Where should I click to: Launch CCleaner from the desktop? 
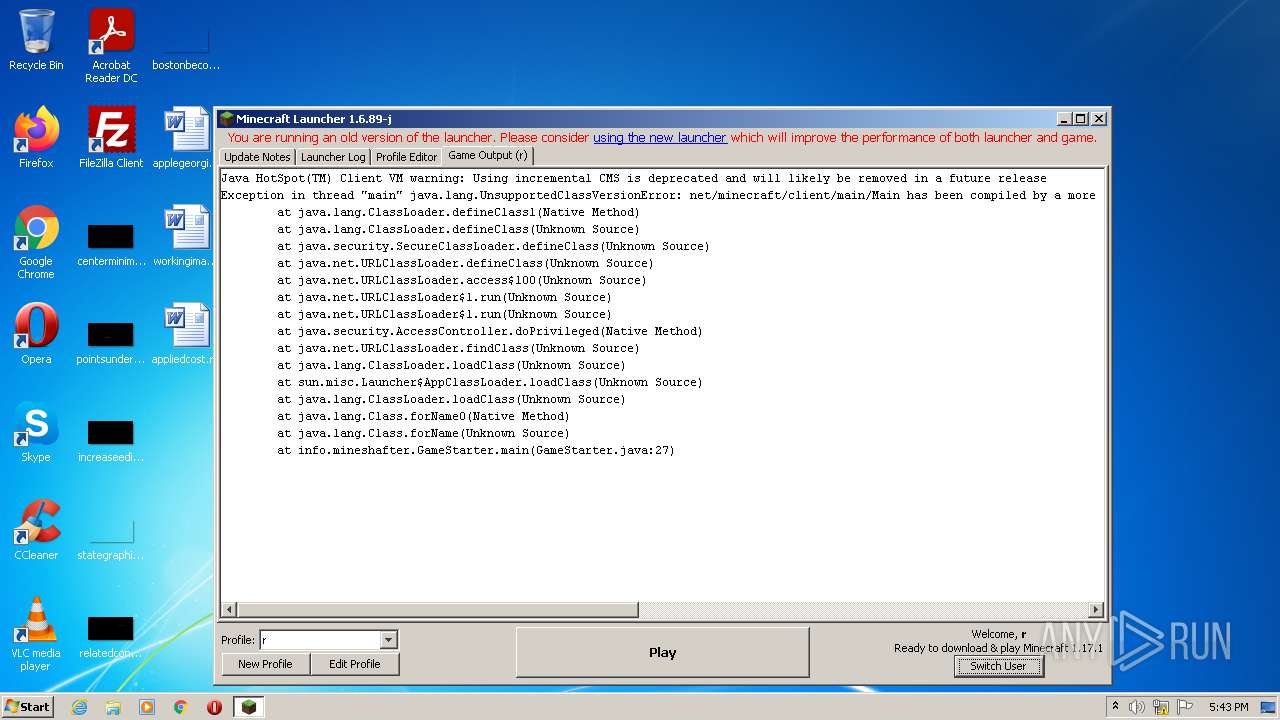coord(36,530)
